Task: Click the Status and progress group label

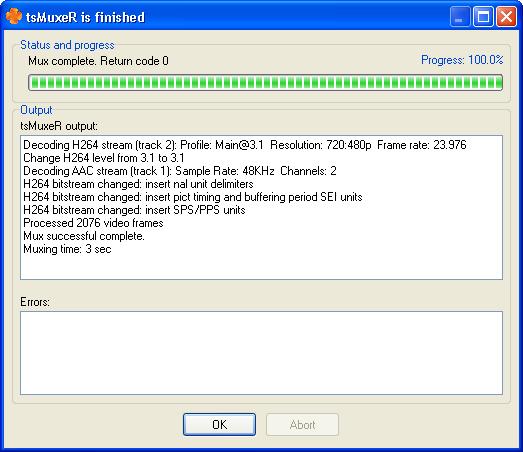Action: tap(67, 45)
